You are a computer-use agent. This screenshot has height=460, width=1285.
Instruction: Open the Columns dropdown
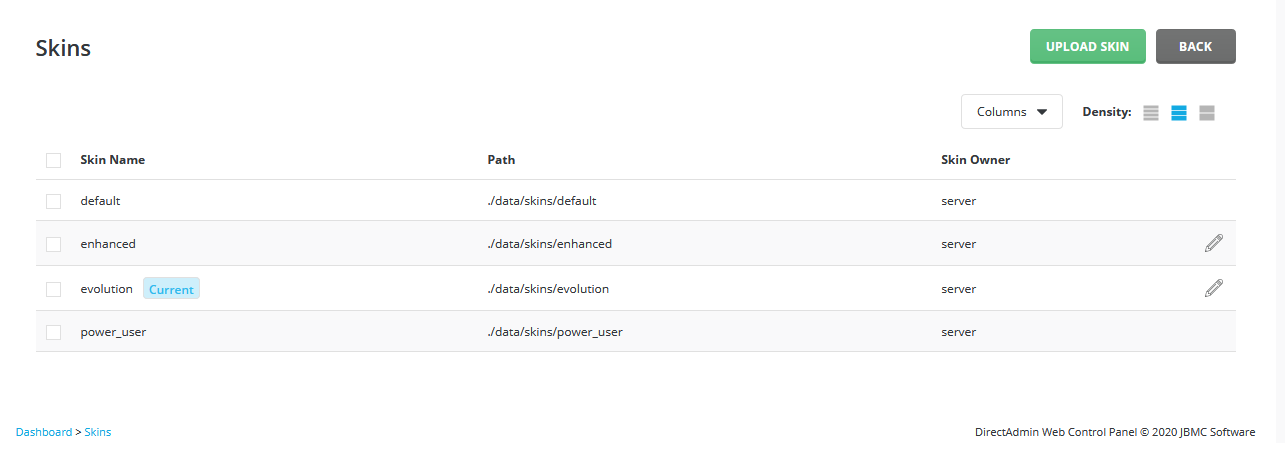(1012, 112)
